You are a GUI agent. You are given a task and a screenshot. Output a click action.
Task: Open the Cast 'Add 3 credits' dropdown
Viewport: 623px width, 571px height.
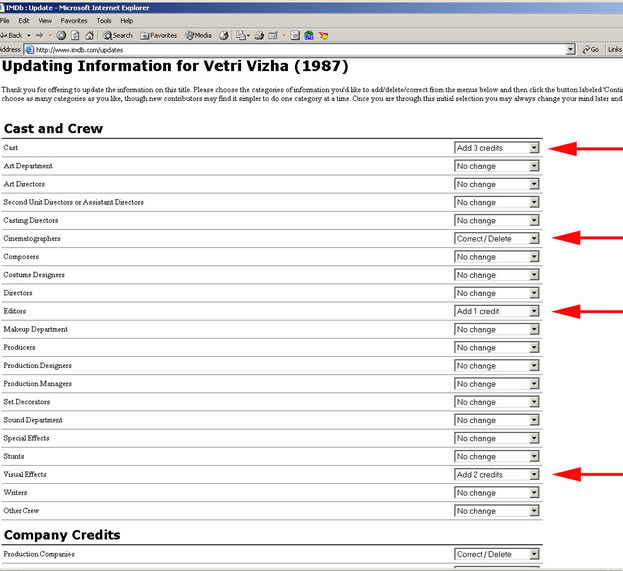pyautogui.click(x=497, y=148)
